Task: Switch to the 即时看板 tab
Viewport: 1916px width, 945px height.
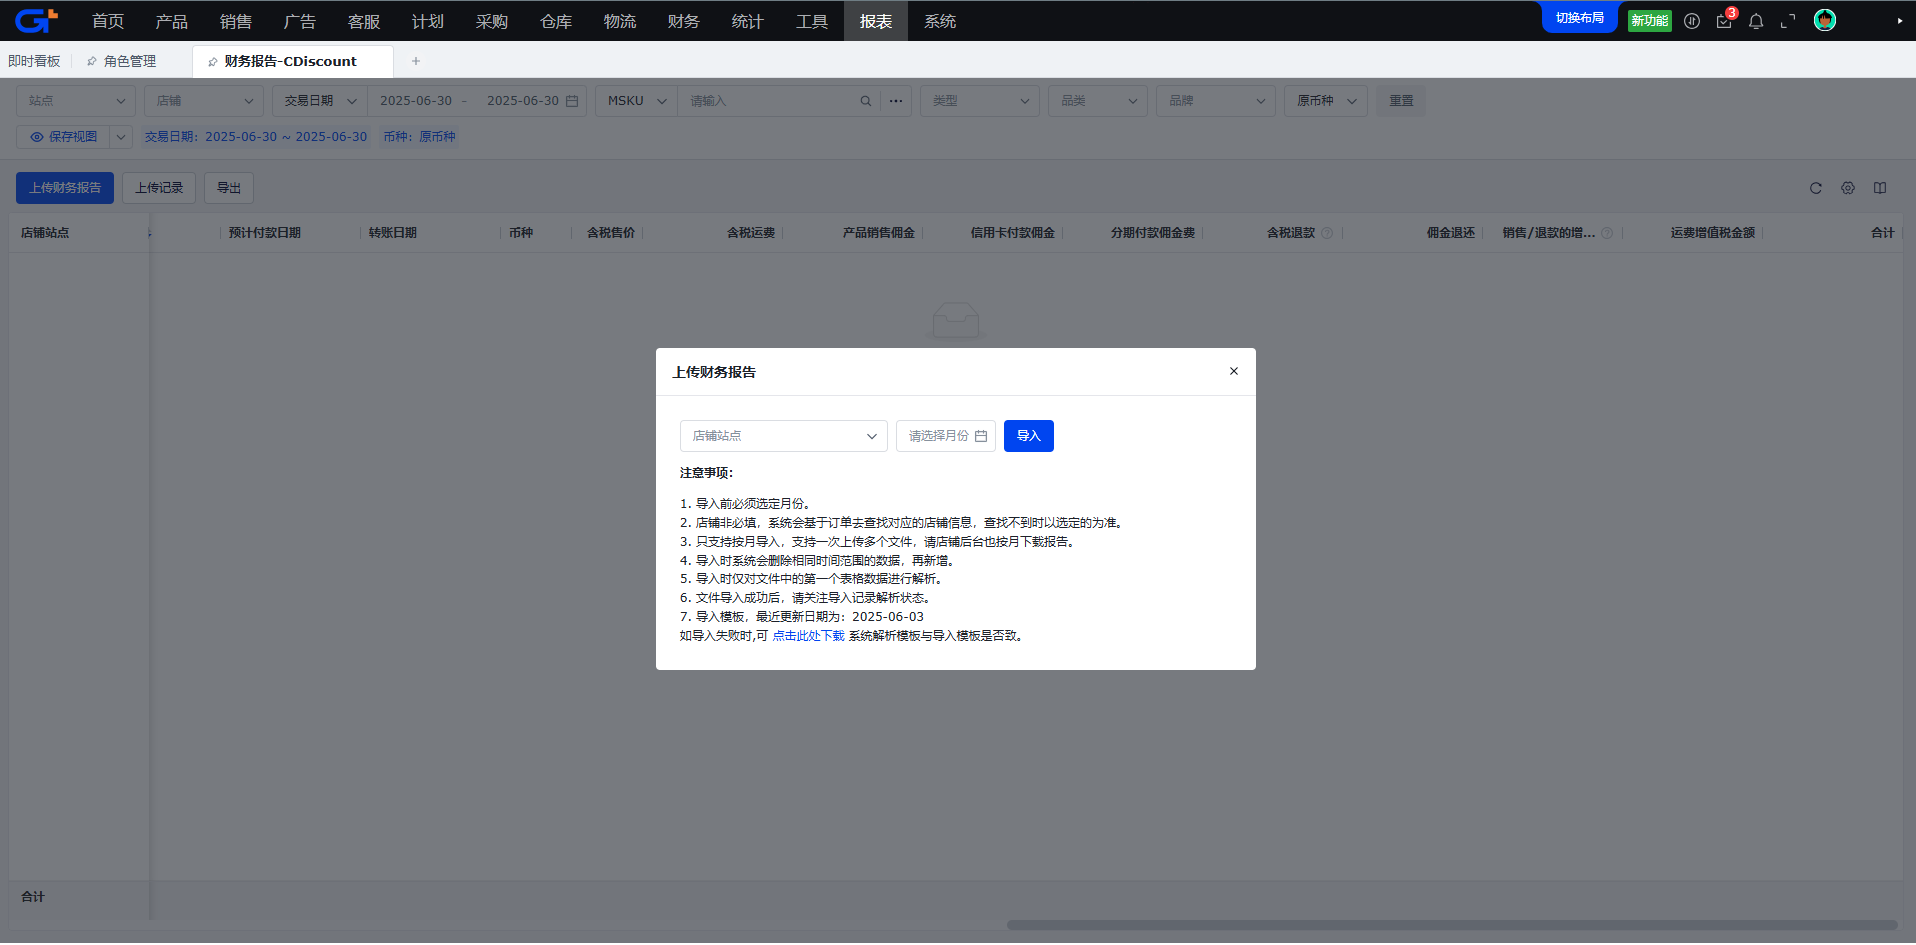Action: pos(35,61)
